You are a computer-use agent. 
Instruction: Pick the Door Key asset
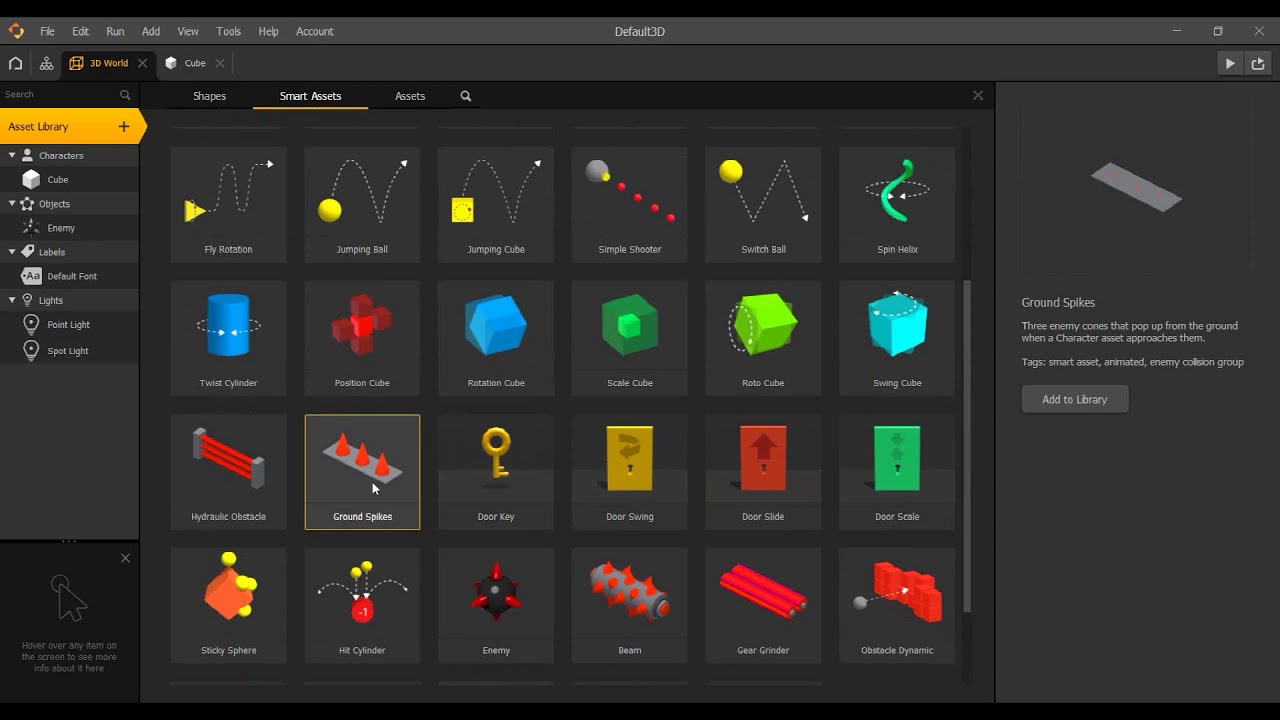point(496,472)
